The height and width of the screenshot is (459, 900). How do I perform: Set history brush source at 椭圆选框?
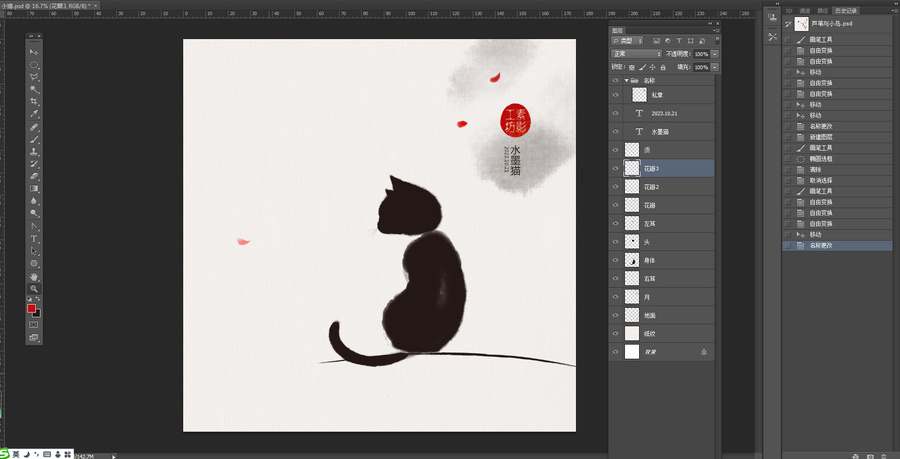[x=788, y=159]
